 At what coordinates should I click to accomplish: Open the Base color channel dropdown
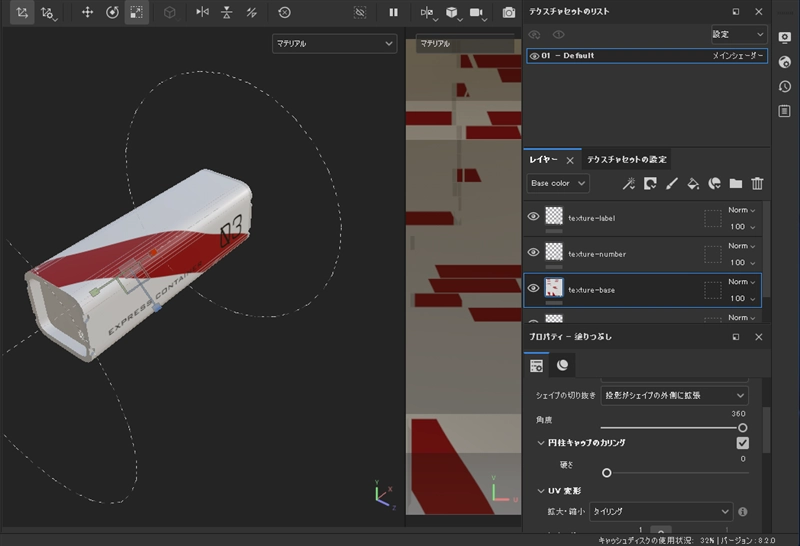click(x=558, y=184)
